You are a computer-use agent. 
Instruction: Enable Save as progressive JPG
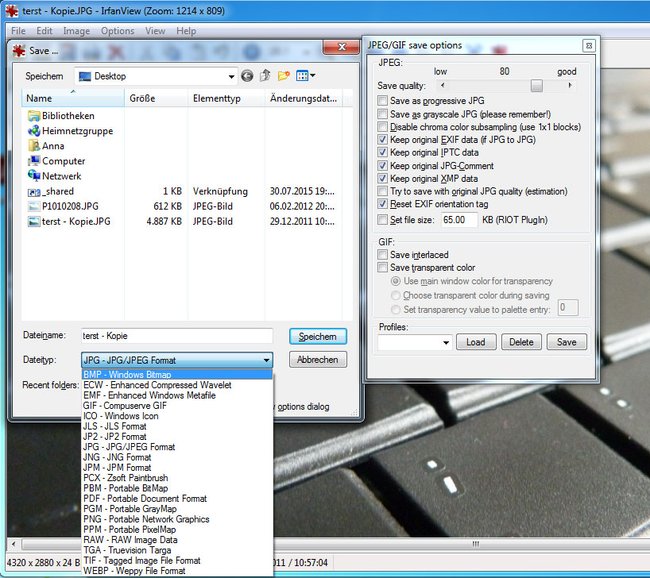click(382, 101)
